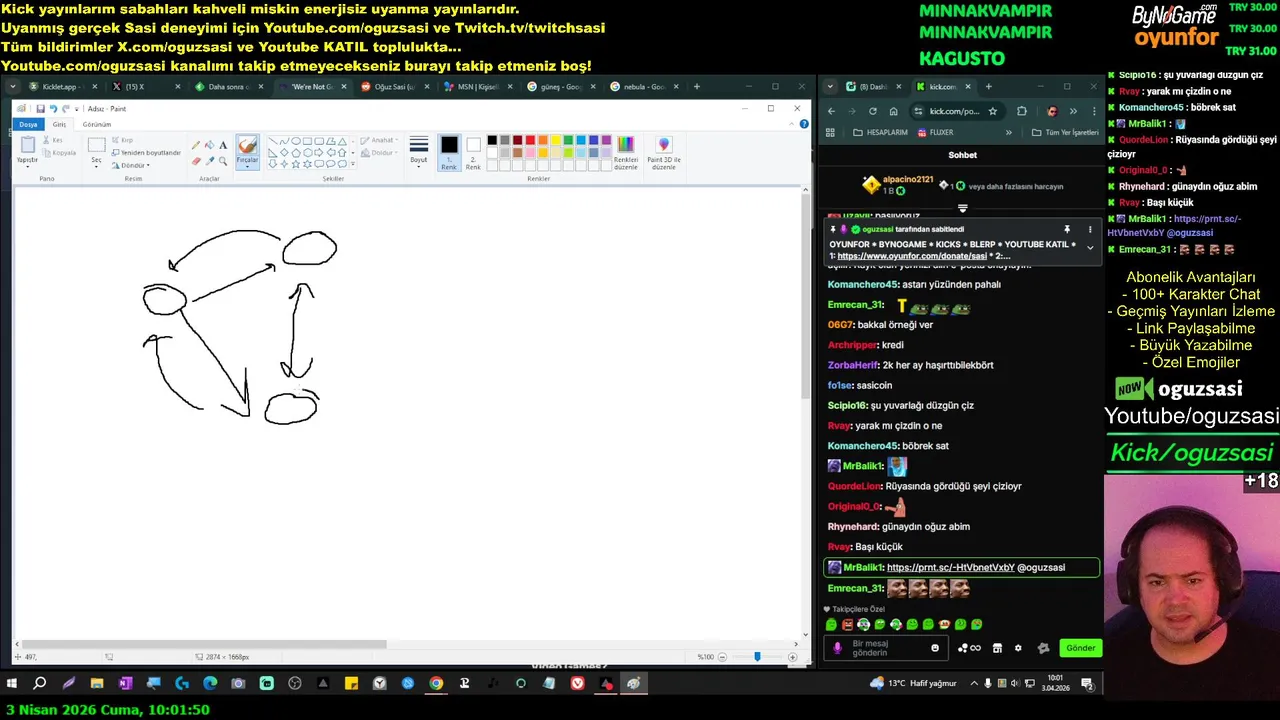This screenshot has height=720, width=1280.
Task: Open the prnt.sc link from MrBalik1
Action: 951,567
